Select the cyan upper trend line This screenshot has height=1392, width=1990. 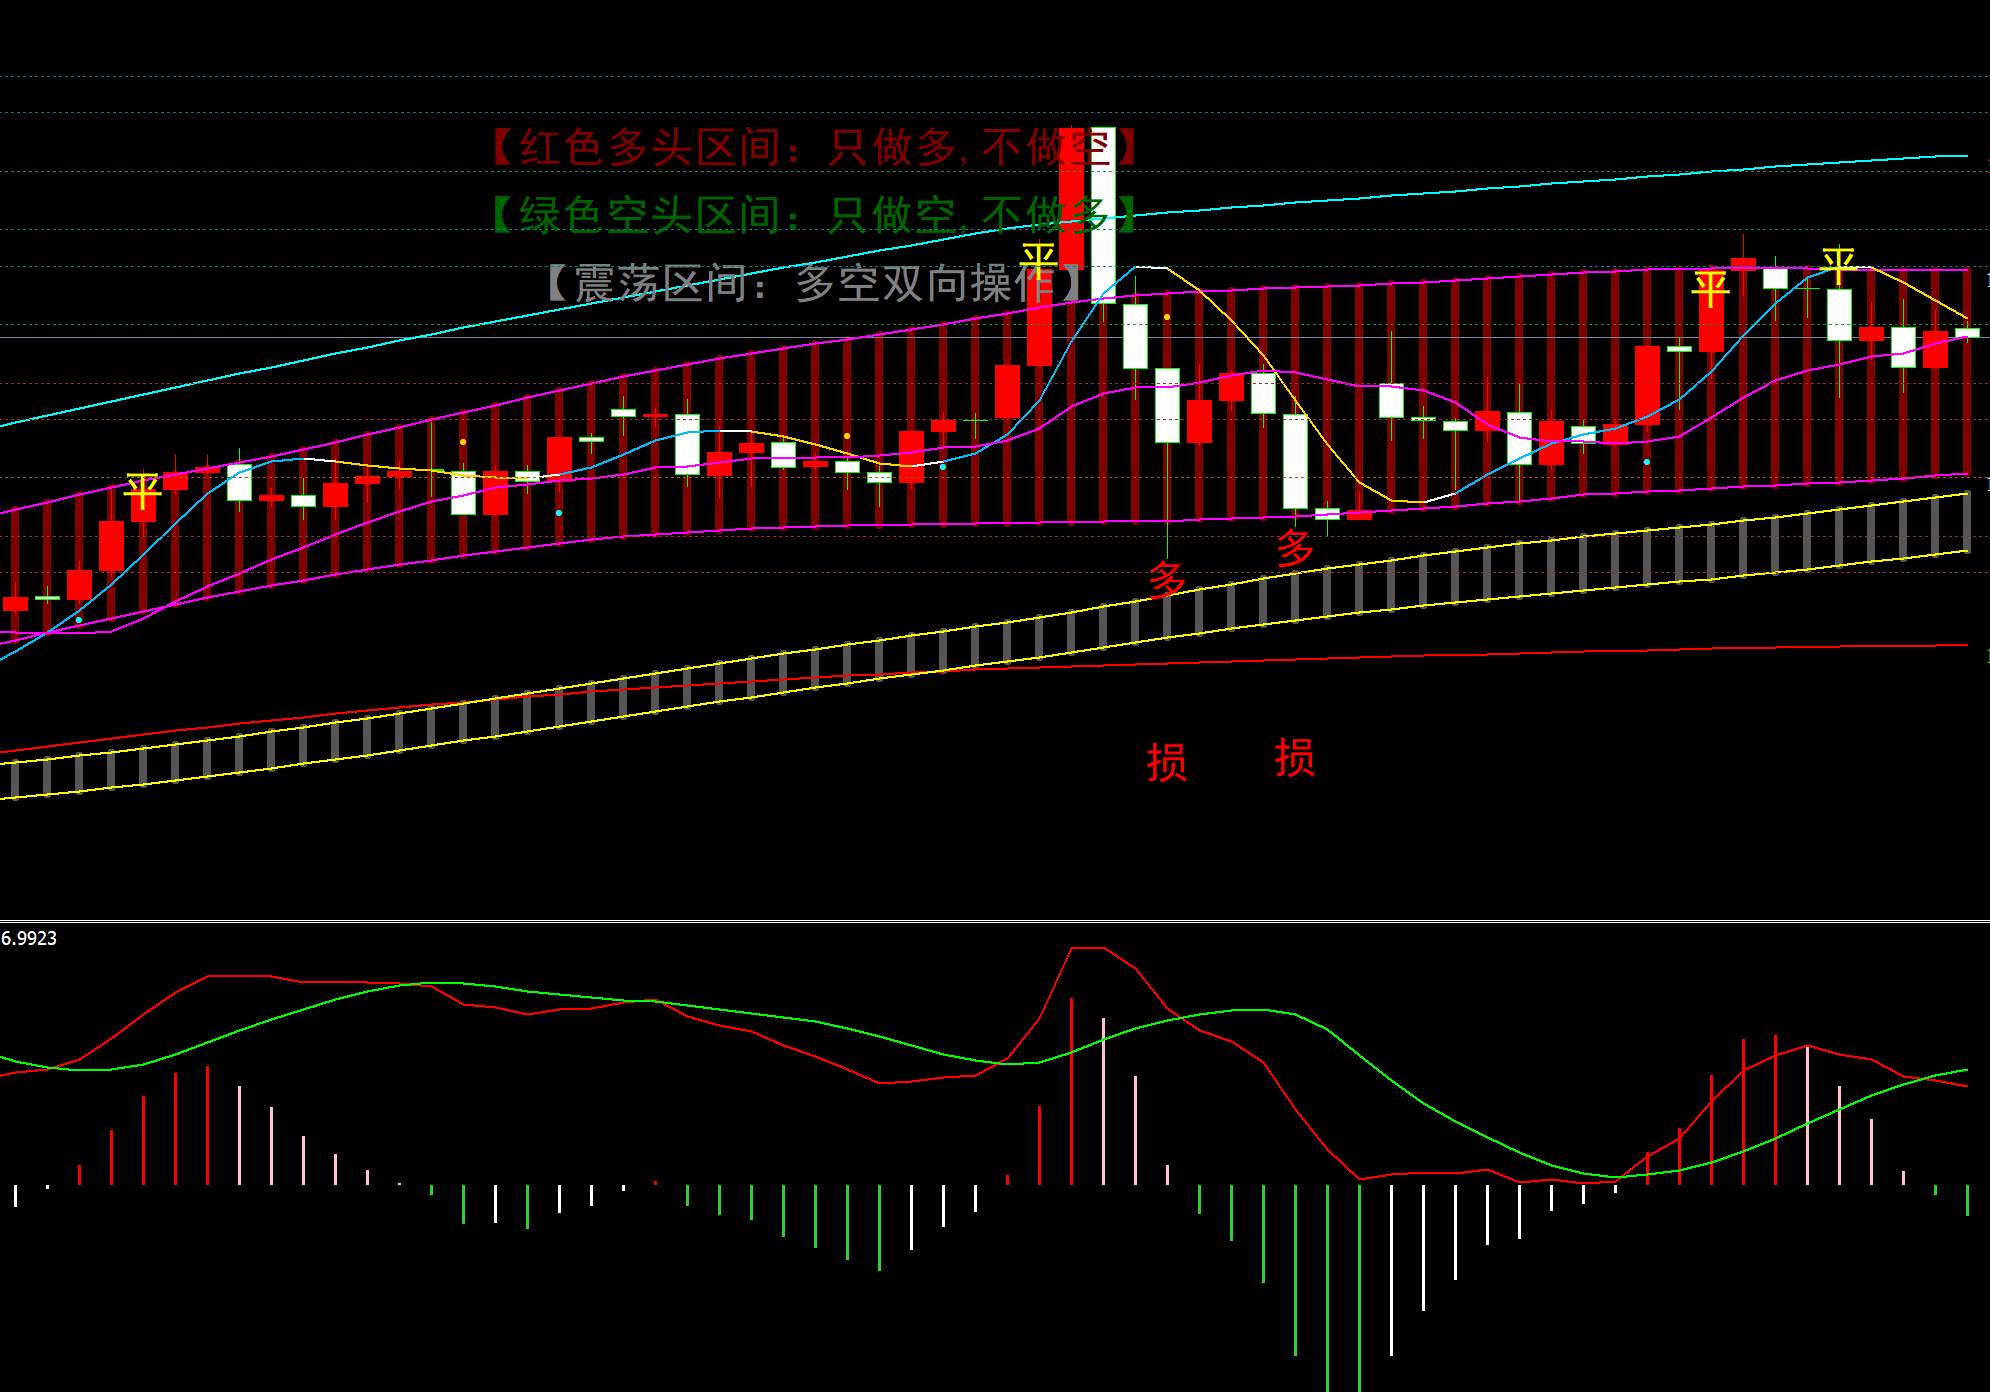tap(1500, 188)
